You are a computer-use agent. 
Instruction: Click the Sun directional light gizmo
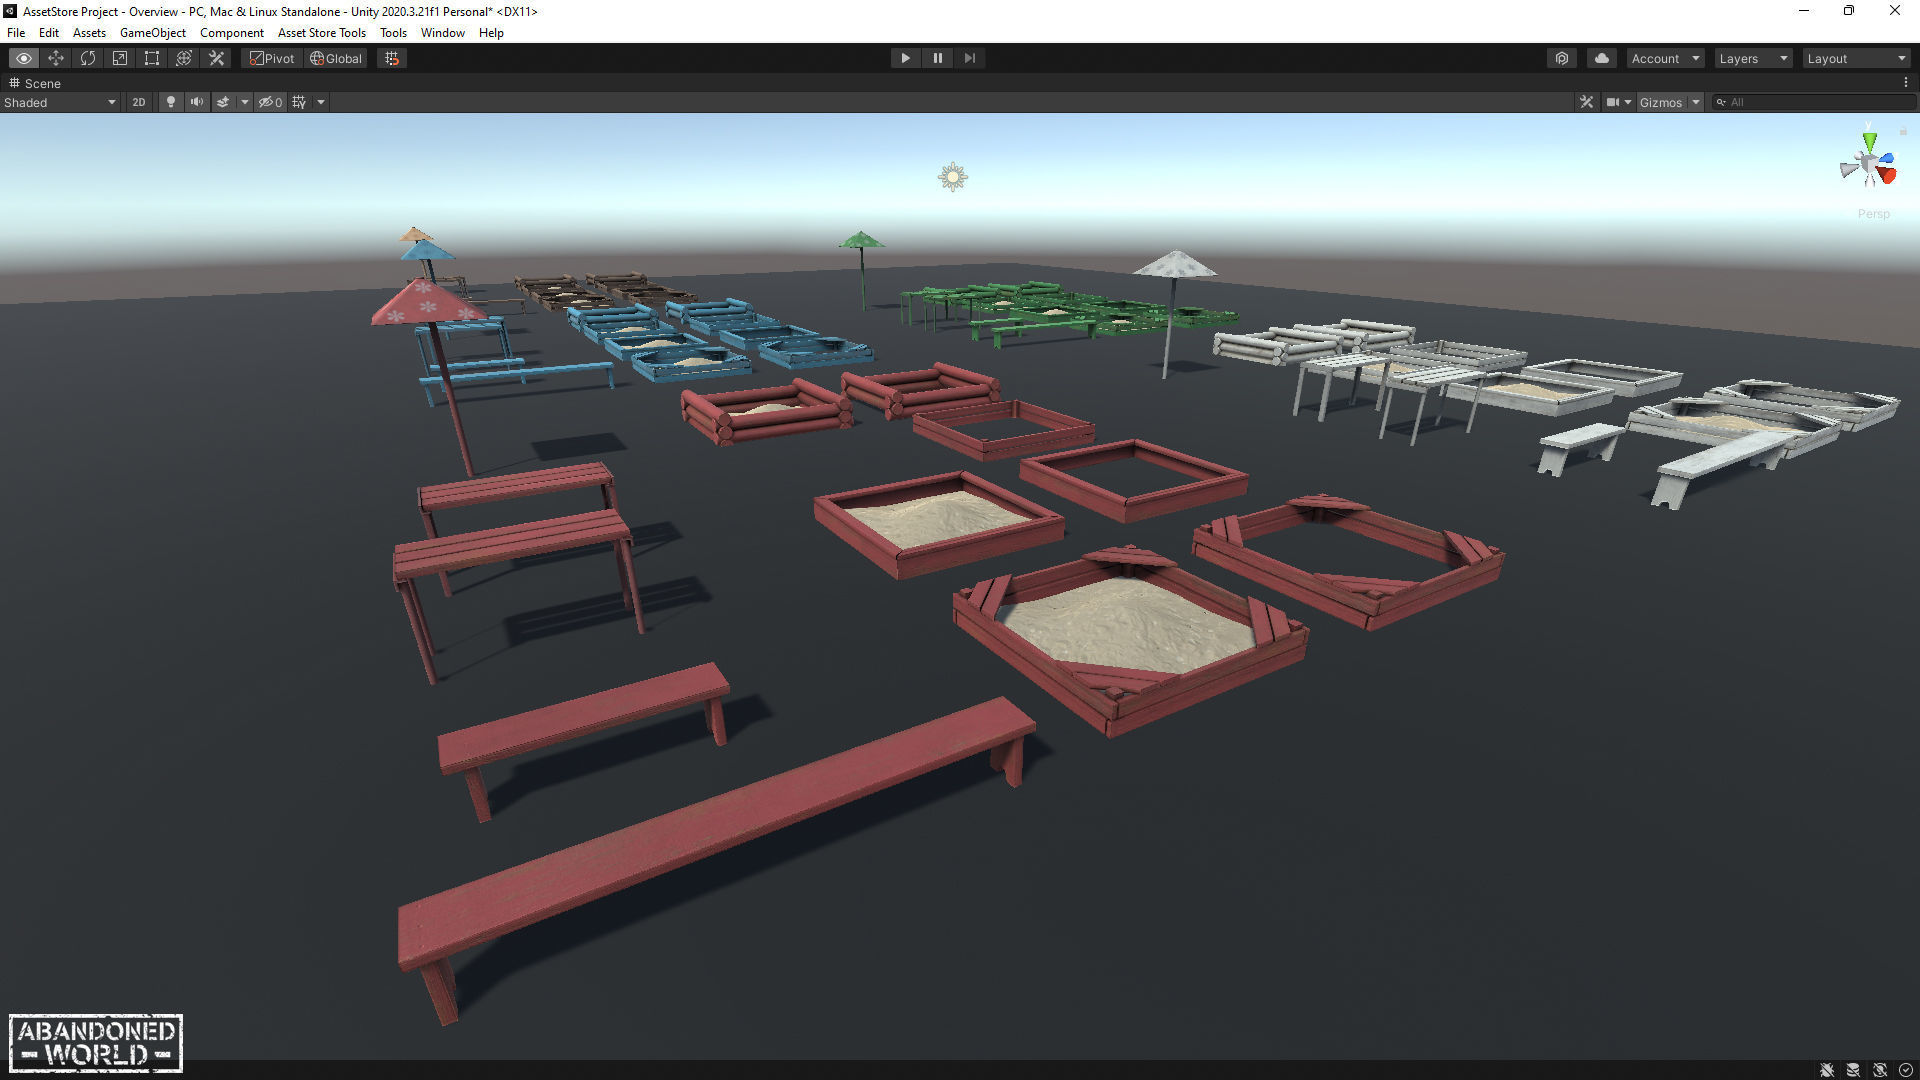(953, 177)
